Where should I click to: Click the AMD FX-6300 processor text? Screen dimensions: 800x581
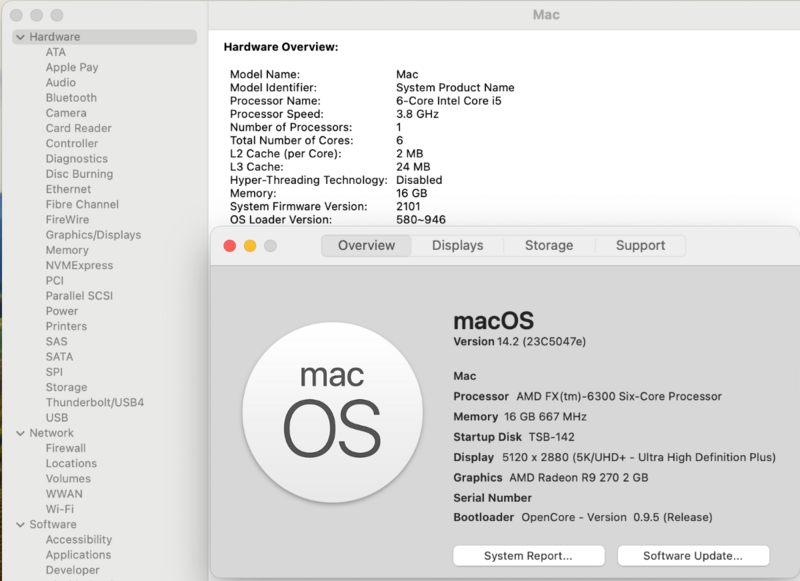coord(619,396)
